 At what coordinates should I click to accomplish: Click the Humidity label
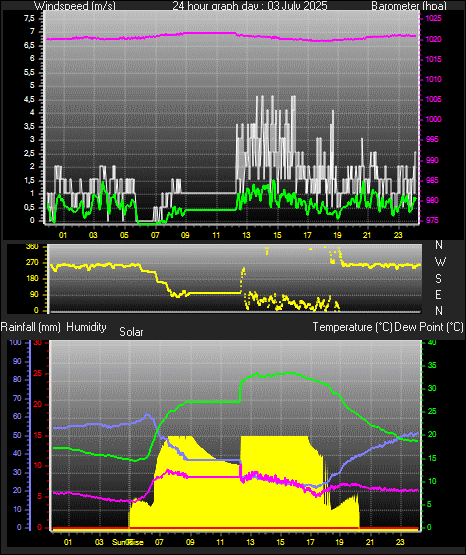click(86, 327)
